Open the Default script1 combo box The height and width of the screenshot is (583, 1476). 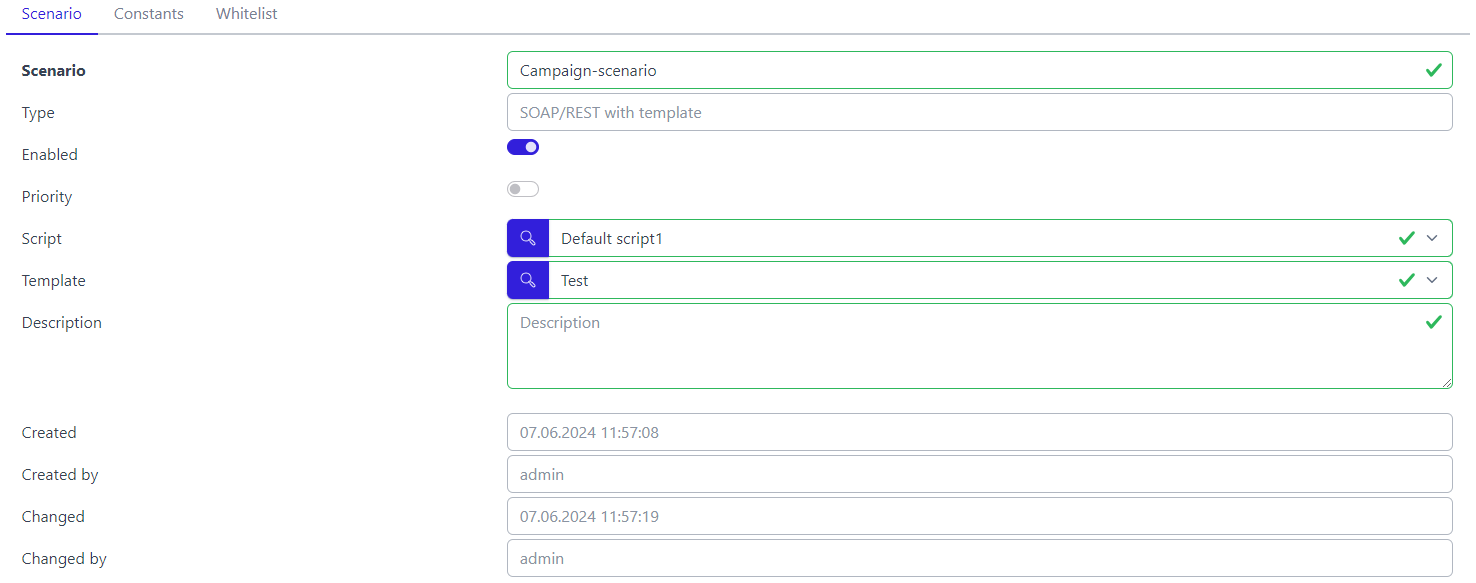[1000, 238]
